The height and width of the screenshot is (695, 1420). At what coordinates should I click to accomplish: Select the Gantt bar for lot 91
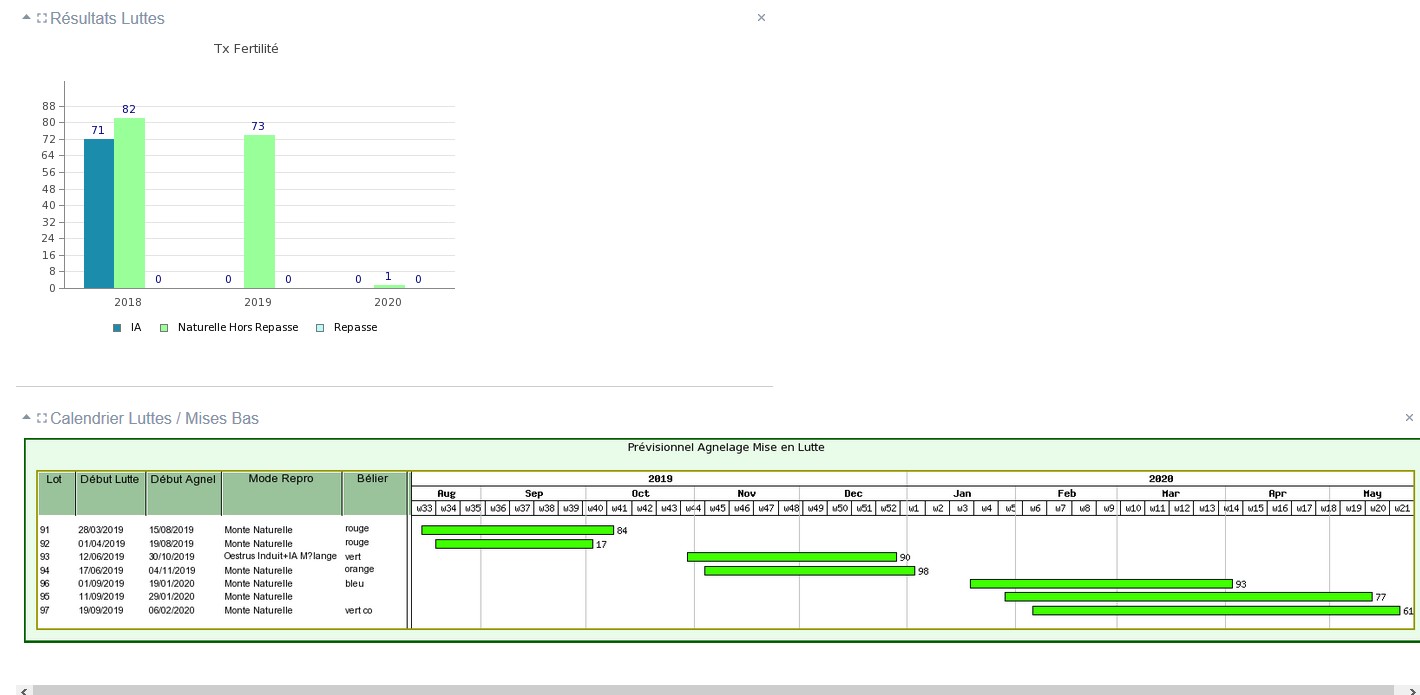pos(517,530)
